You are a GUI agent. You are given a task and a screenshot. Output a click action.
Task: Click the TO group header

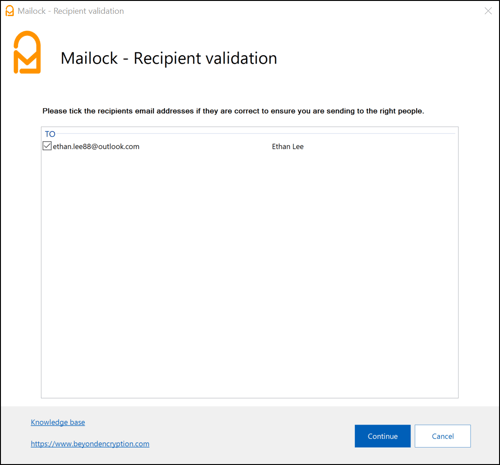click(50, 134)
